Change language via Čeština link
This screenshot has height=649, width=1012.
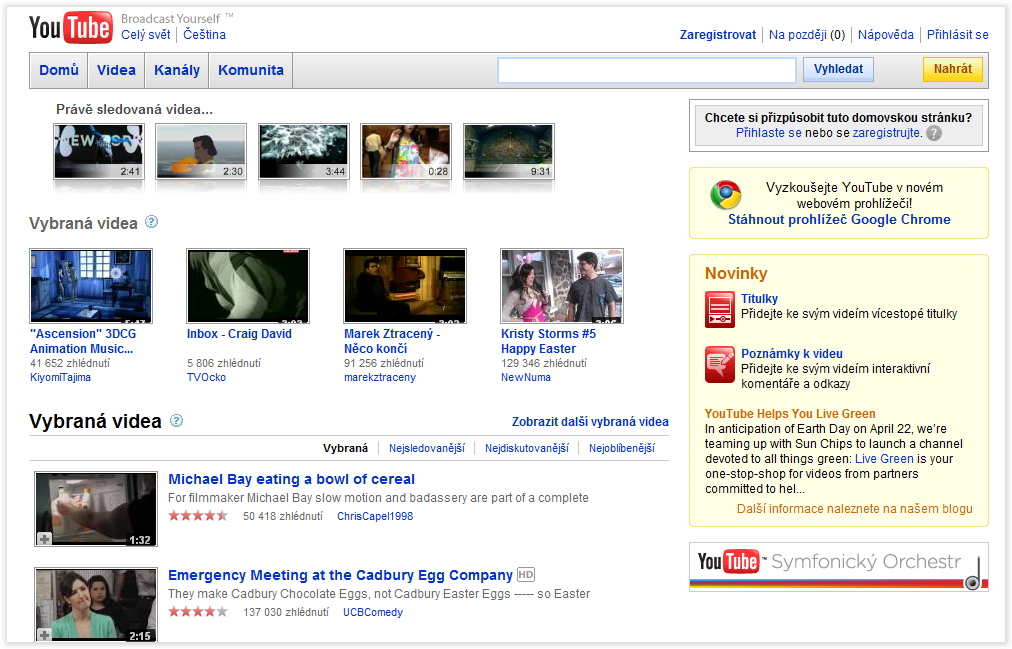(x=205, y=35)
